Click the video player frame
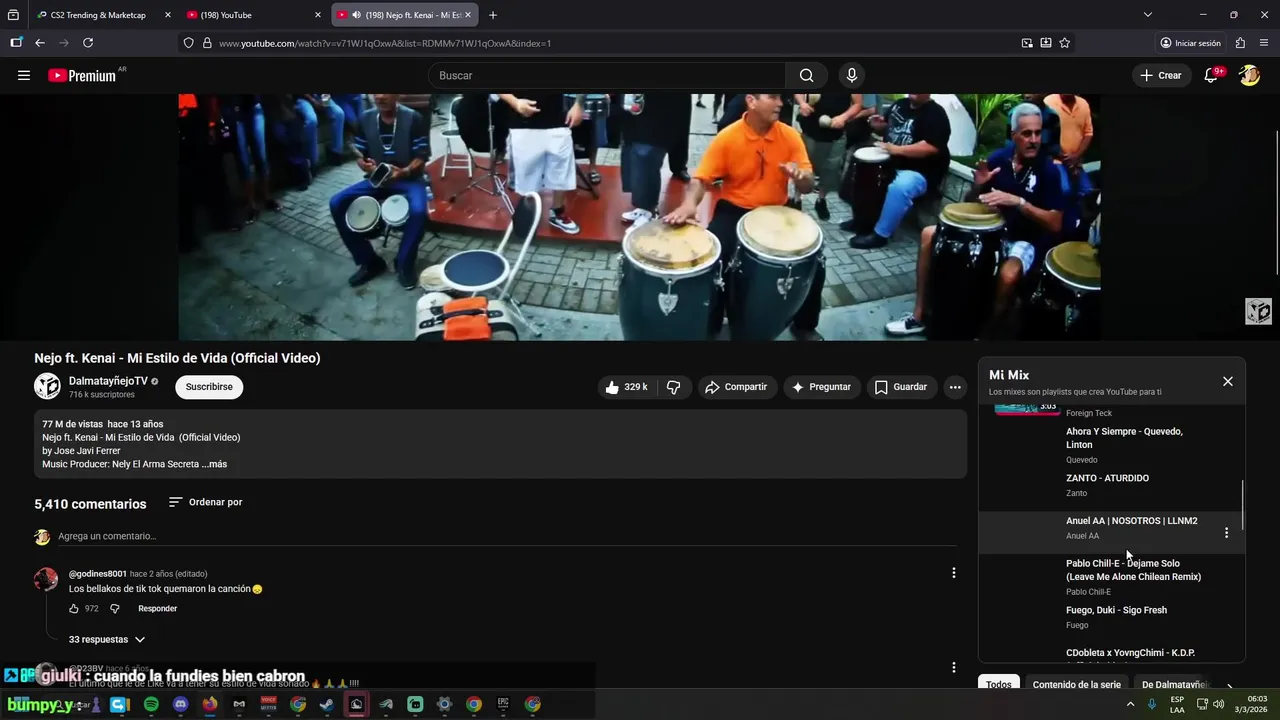The width and height of the screenshot is (1280, 720). (x=639, y=217)
